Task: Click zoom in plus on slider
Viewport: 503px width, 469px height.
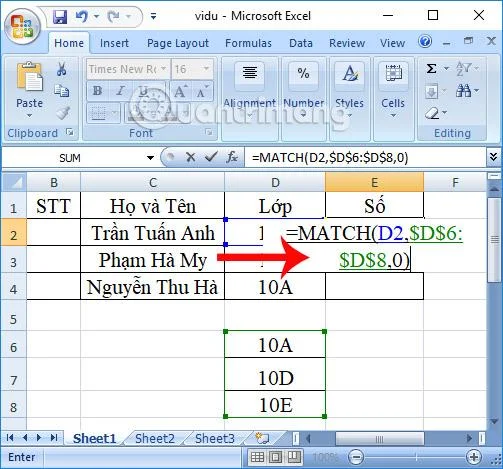Action: [x=474, y=457]
